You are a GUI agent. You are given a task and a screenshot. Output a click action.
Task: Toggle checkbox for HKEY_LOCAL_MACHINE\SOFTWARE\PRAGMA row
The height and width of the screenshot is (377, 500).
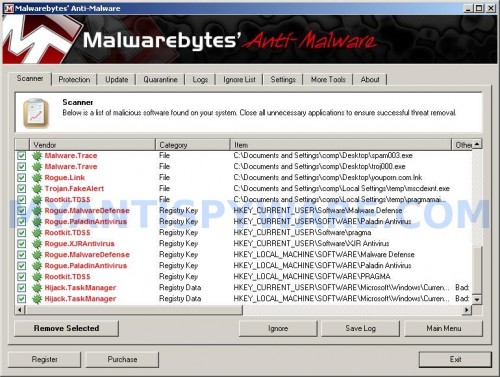(x=22, y=277)
